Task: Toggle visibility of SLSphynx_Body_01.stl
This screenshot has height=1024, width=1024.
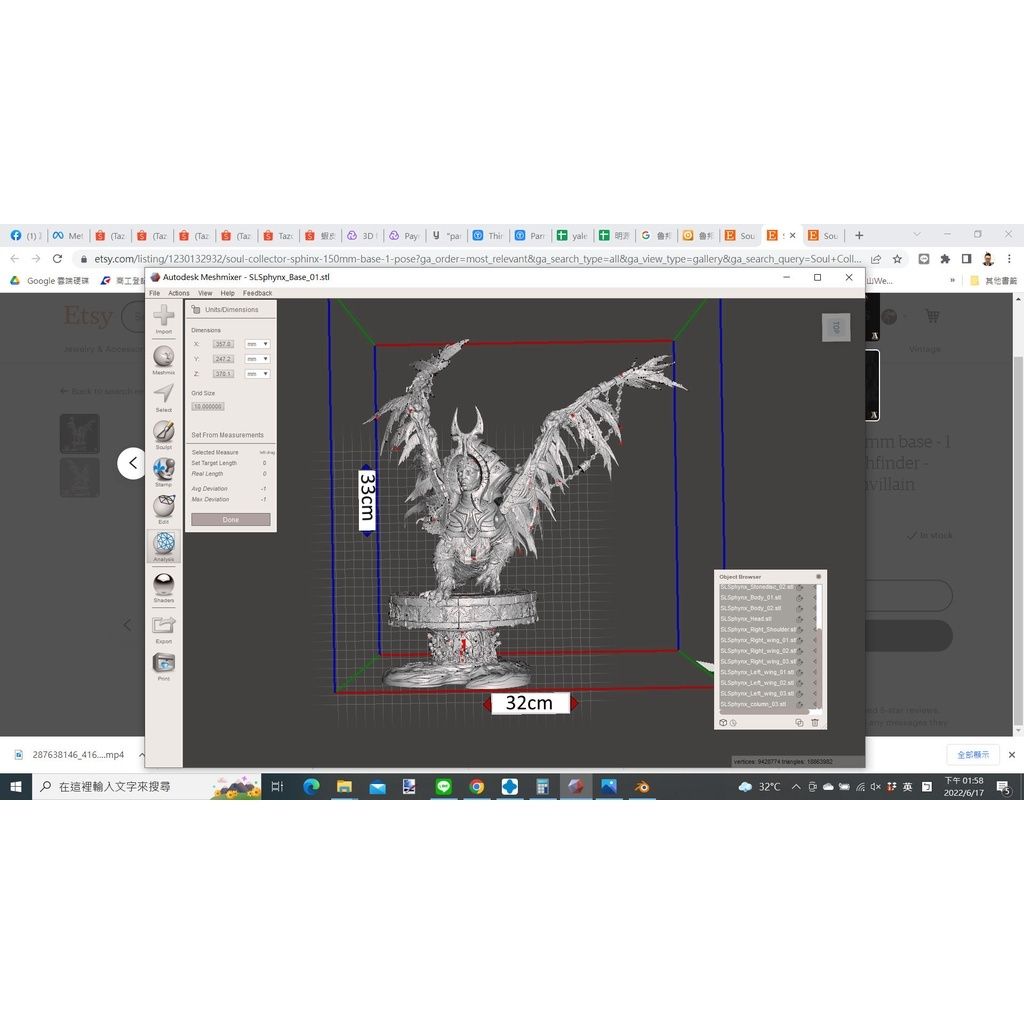Action: coord(800,598)
